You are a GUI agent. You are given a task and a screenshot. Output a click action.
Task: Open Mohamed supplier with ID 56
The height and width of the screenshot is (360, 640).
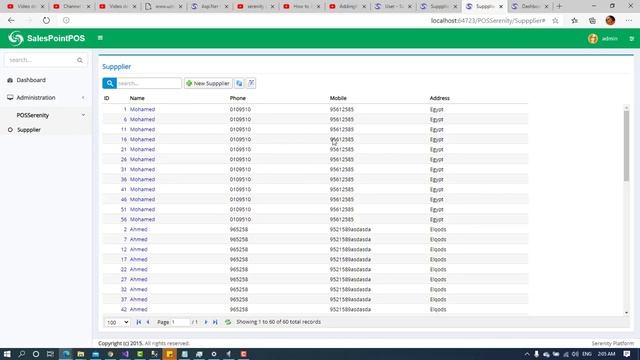pyautogui.click(x=142, y=219)
